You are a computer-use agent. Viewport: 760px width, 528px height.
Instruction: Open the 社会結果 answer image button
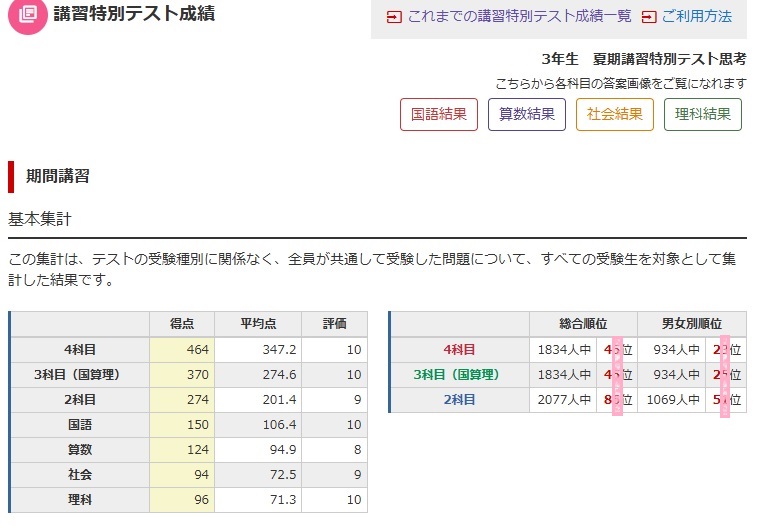[x=615, y=114]
